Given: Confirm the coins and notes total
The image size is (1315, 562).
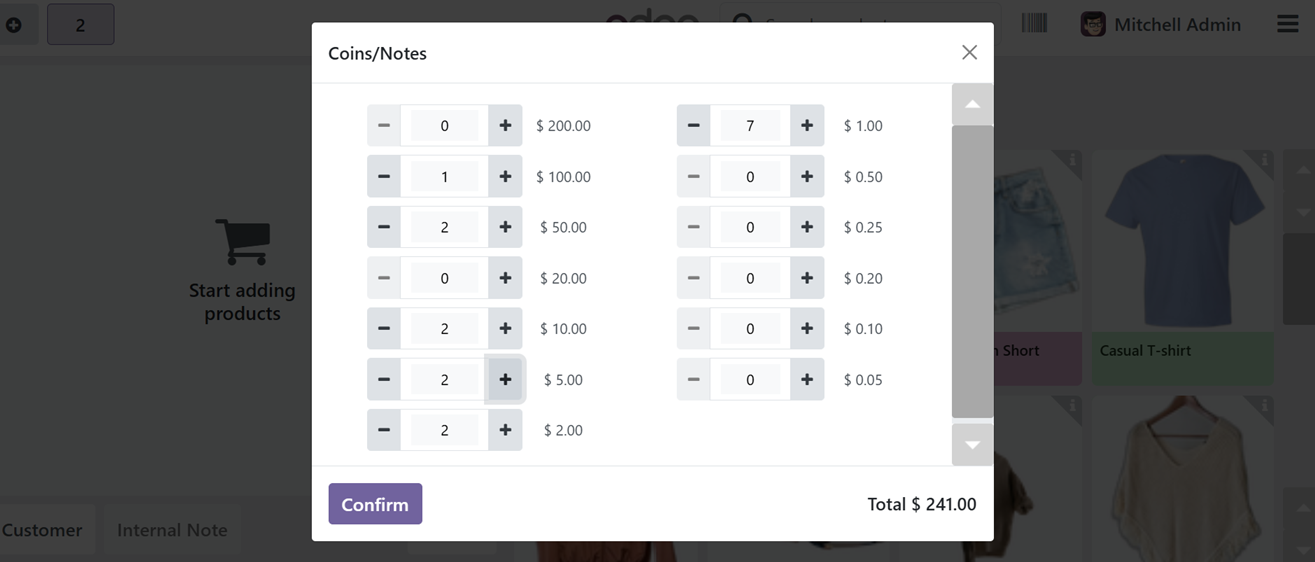Looking at the screenshot, I should tap(375, 504).
